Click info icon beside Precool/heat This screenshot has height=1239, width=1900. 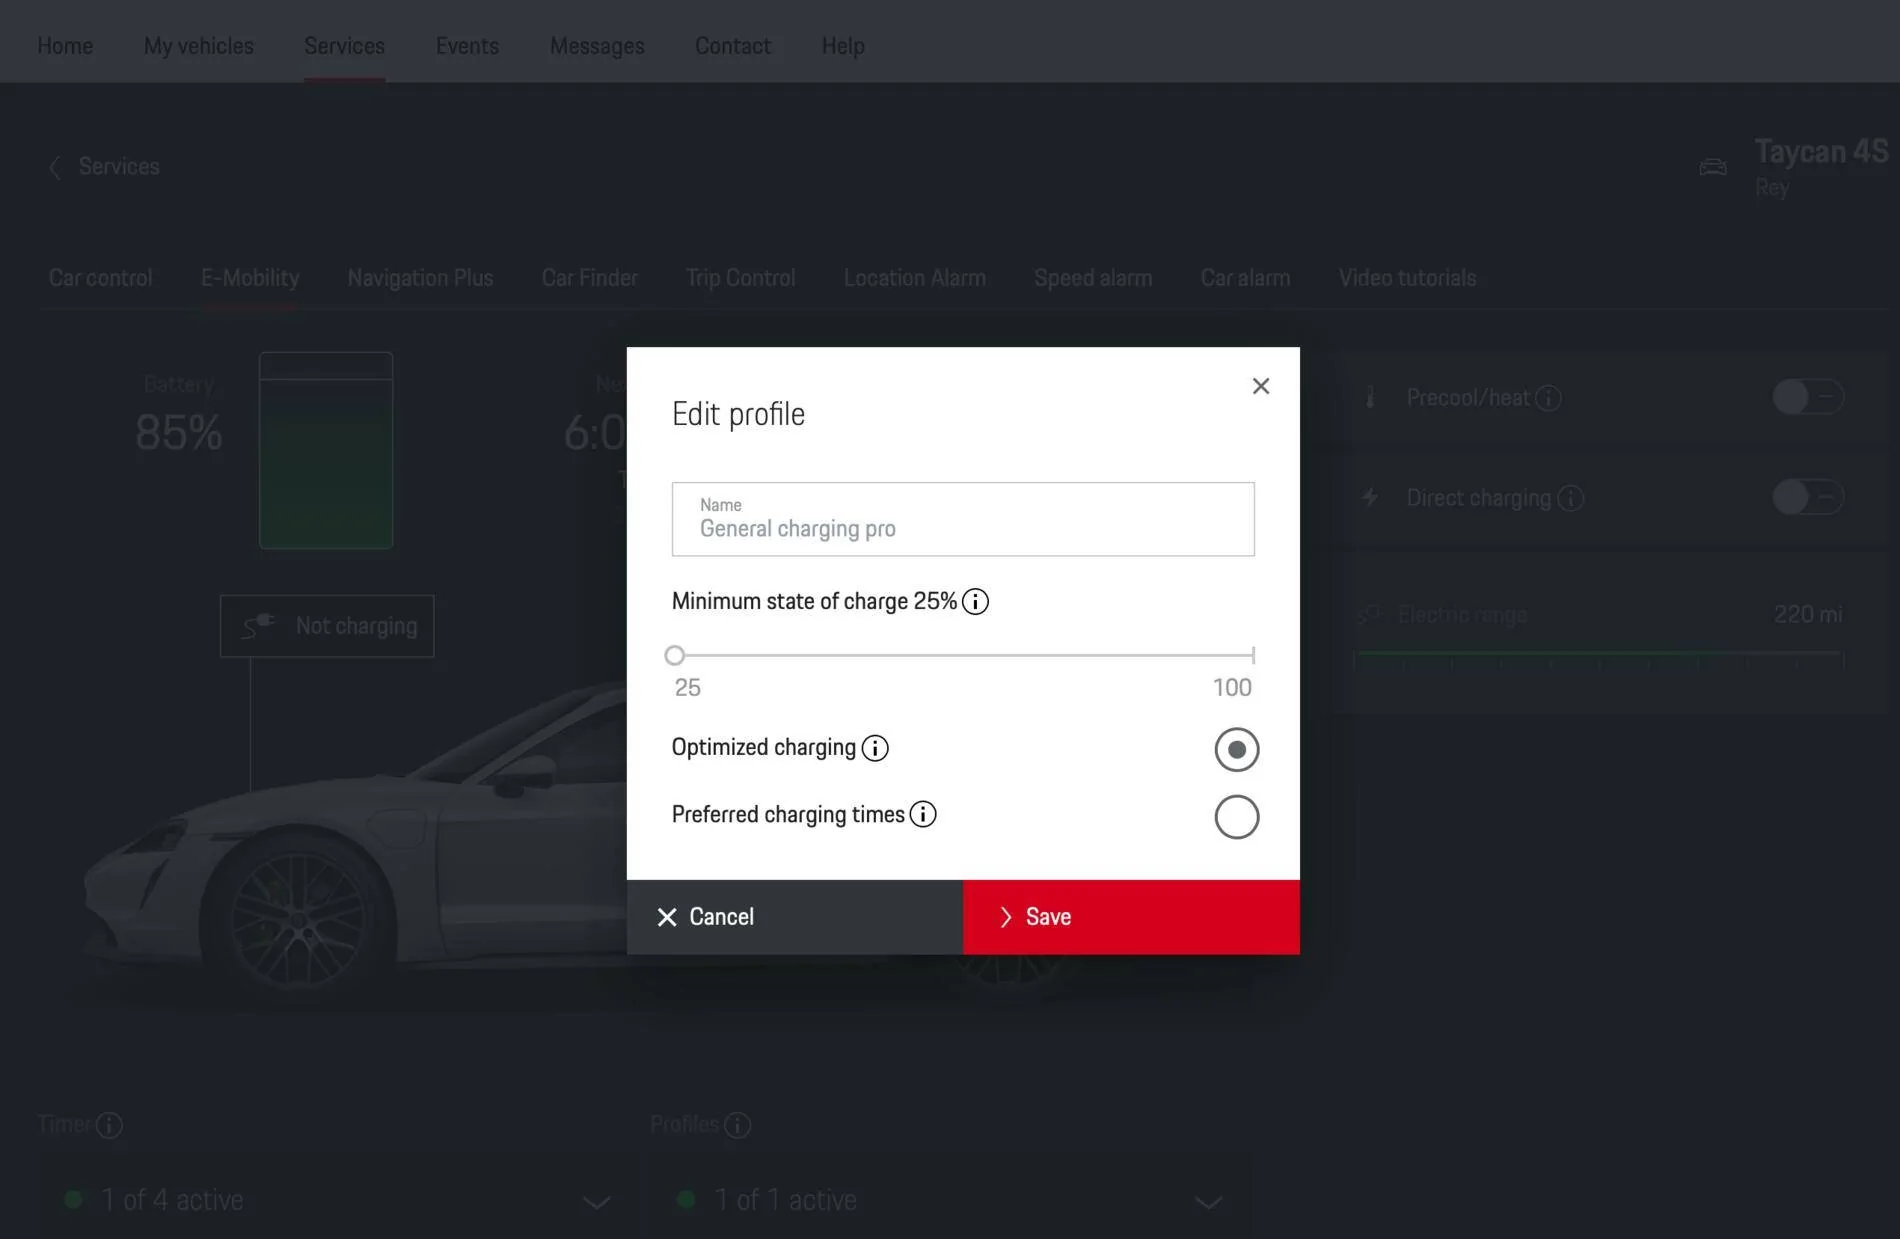point(1548,398)
